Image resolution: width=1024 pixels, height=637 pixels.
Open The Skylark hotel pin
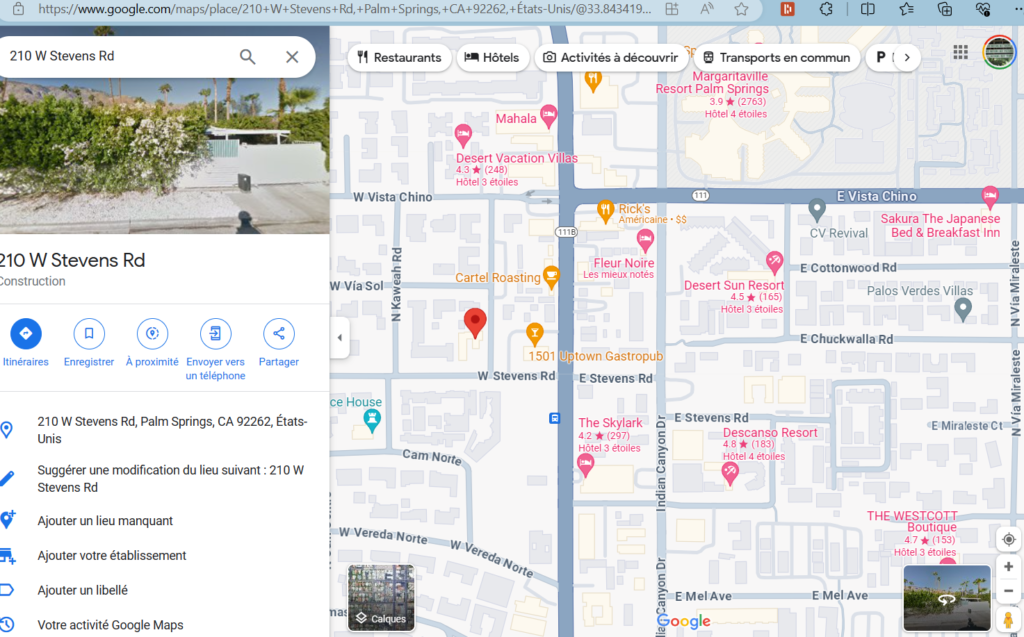click(x=585, y=465)
